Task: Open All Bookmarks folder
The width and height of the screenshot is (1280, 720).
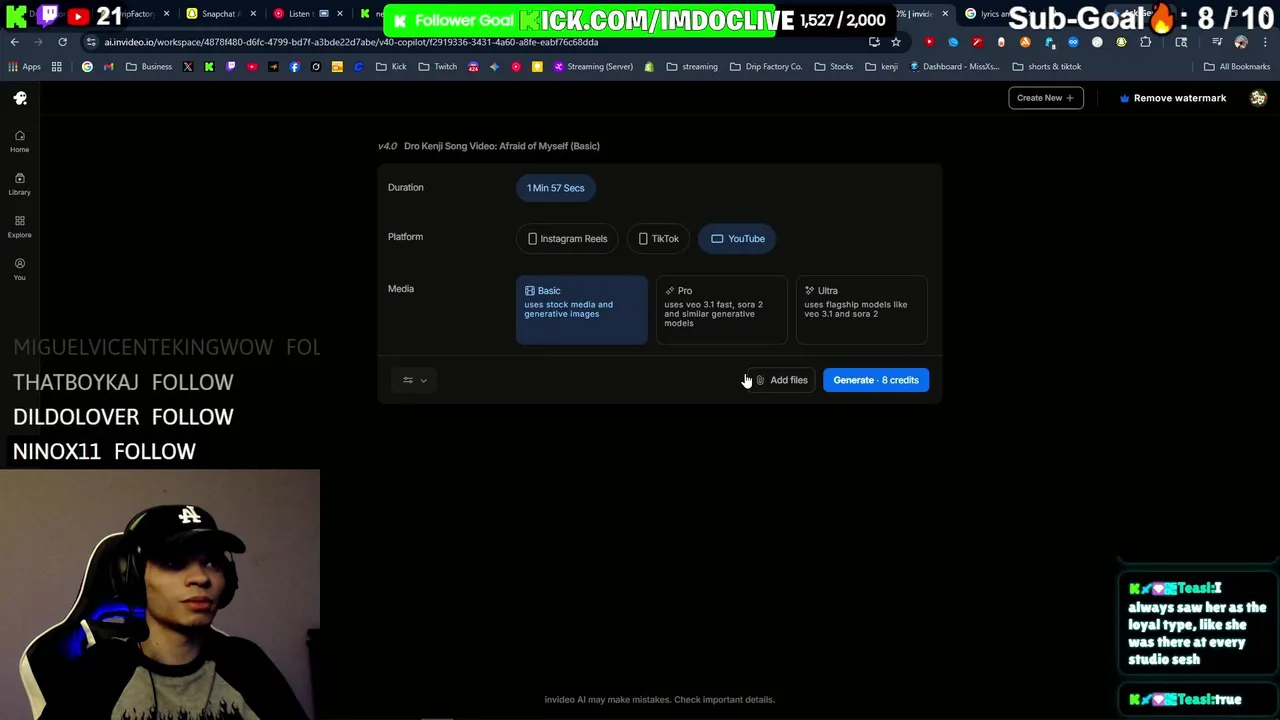Action: pos(1237,67)
